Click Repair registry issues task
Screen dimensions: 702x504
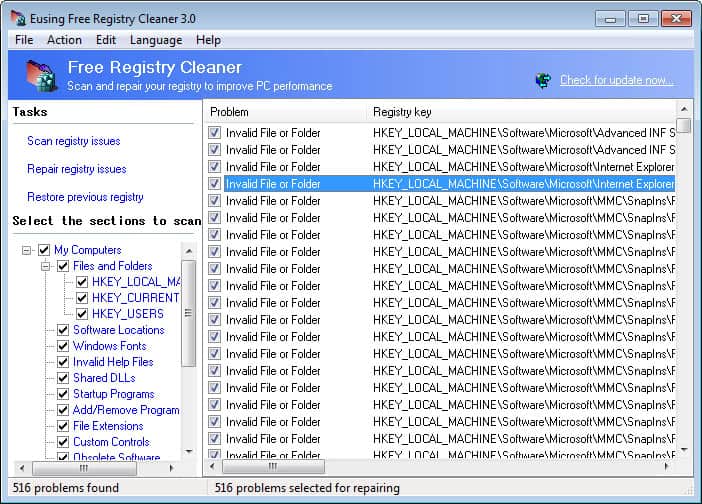(x=77, y=169)
